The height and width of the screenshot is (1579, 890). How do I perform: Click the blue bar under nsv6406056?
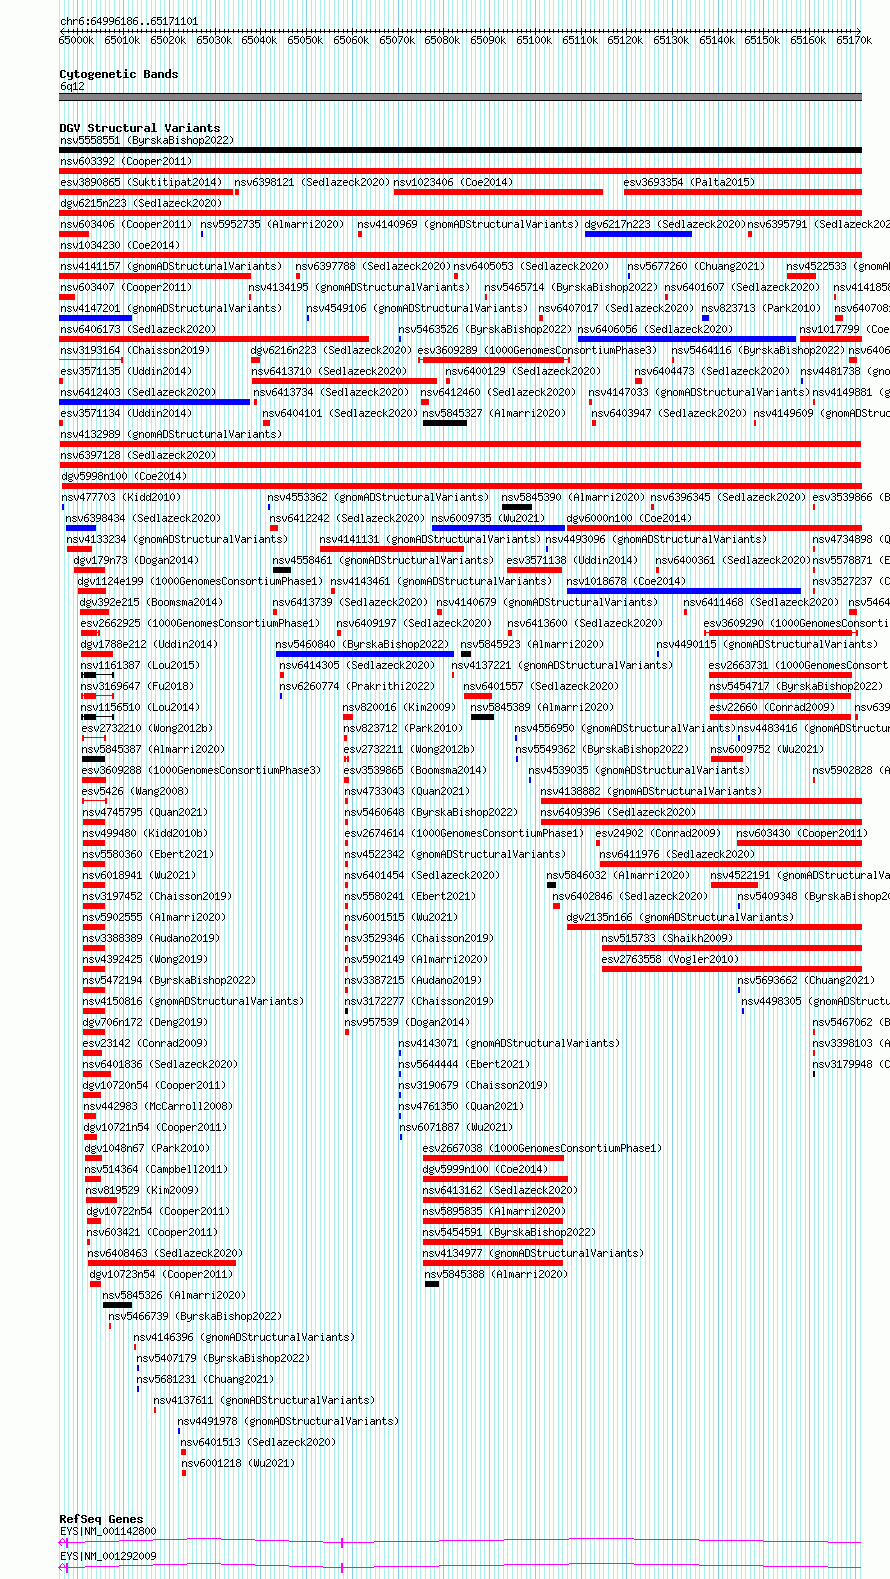click(687, 339)
